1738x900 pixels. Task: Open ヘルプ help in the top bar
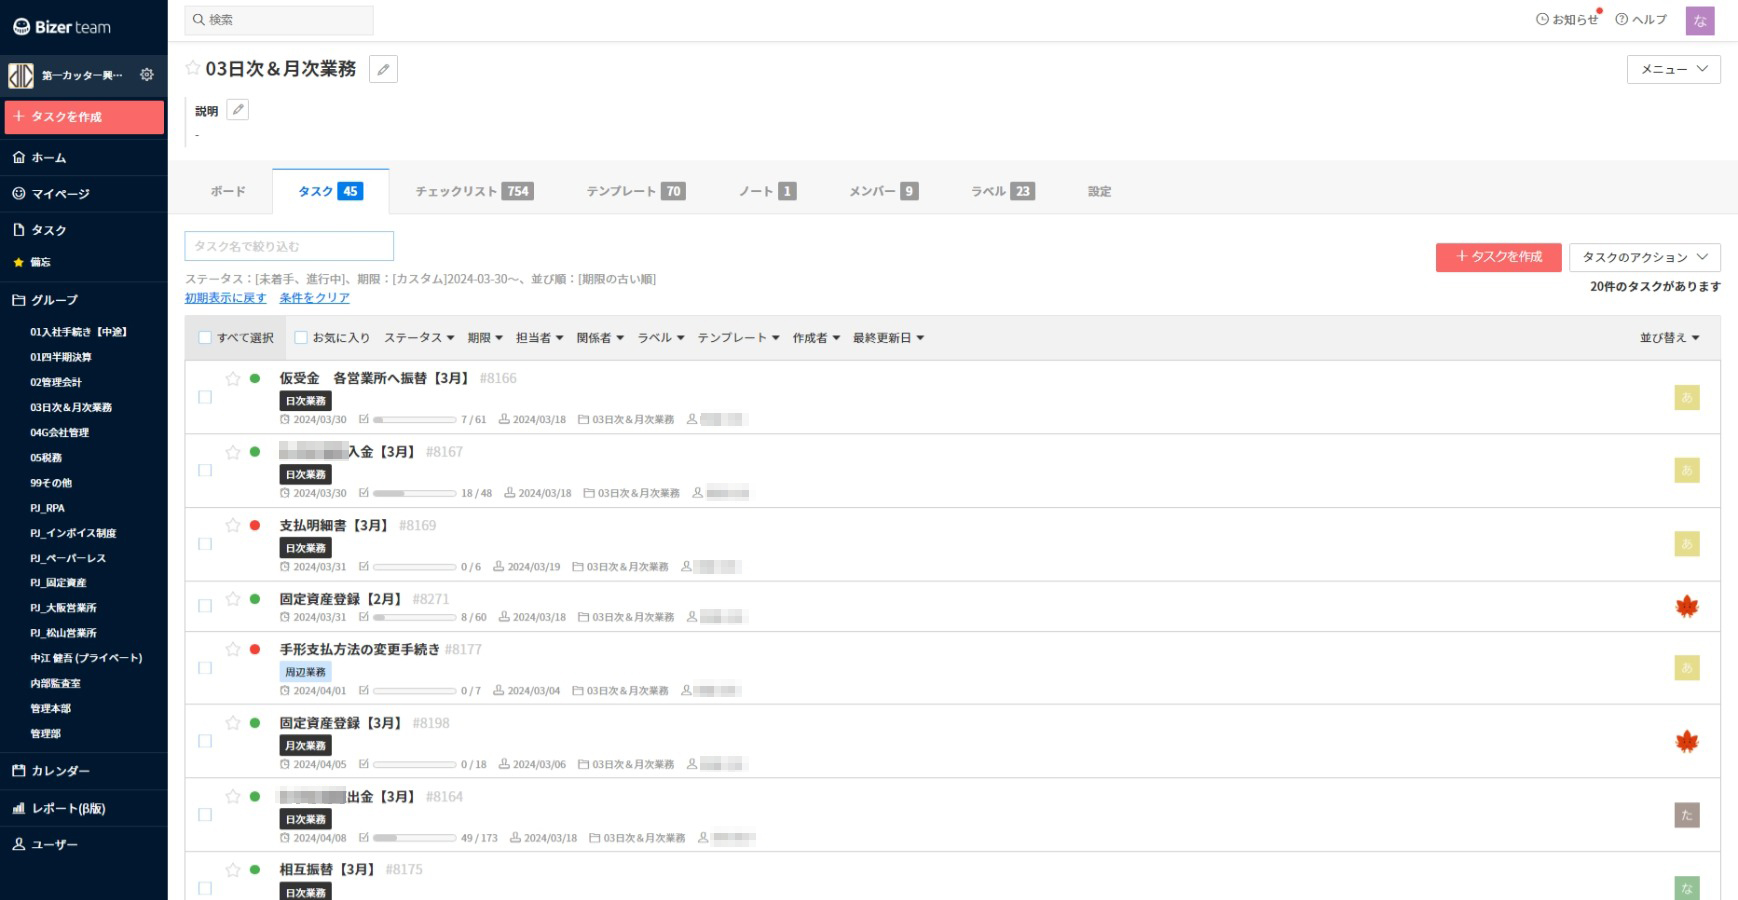pyautogui.click(x=1641, y=19)
